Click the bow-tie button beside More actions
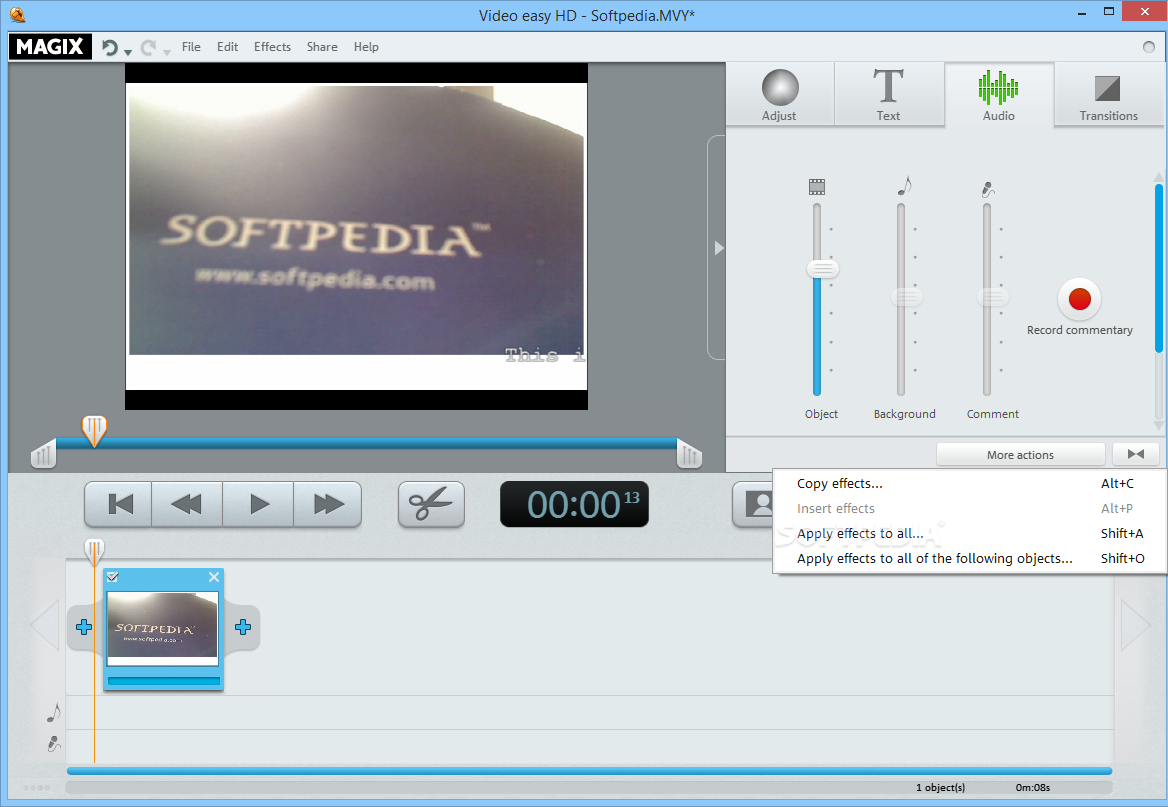This screenshot has height=807, width=1168. point(1135,454)
